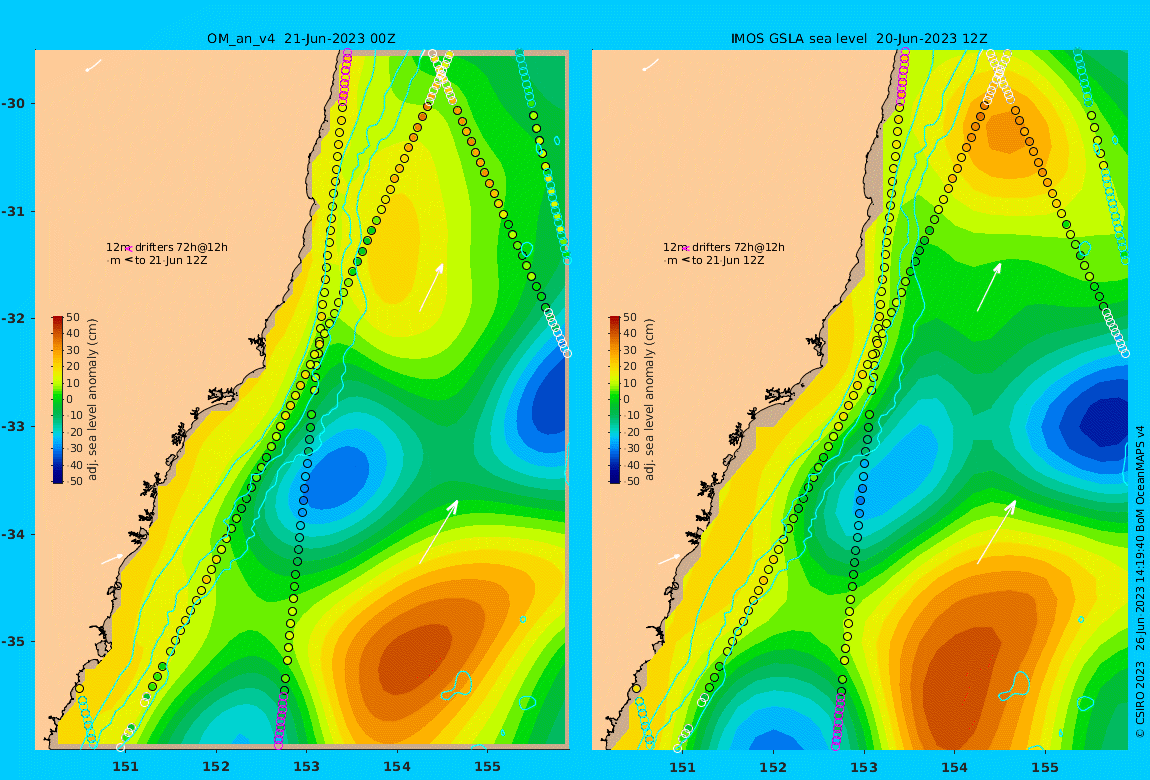The height and width of the screenshot is (780, 1150).
Task: Click the left panel title "OM_an_v4 21-Jun-2023 00Z"
Action: pyautogui.click(x=301, y=39)
